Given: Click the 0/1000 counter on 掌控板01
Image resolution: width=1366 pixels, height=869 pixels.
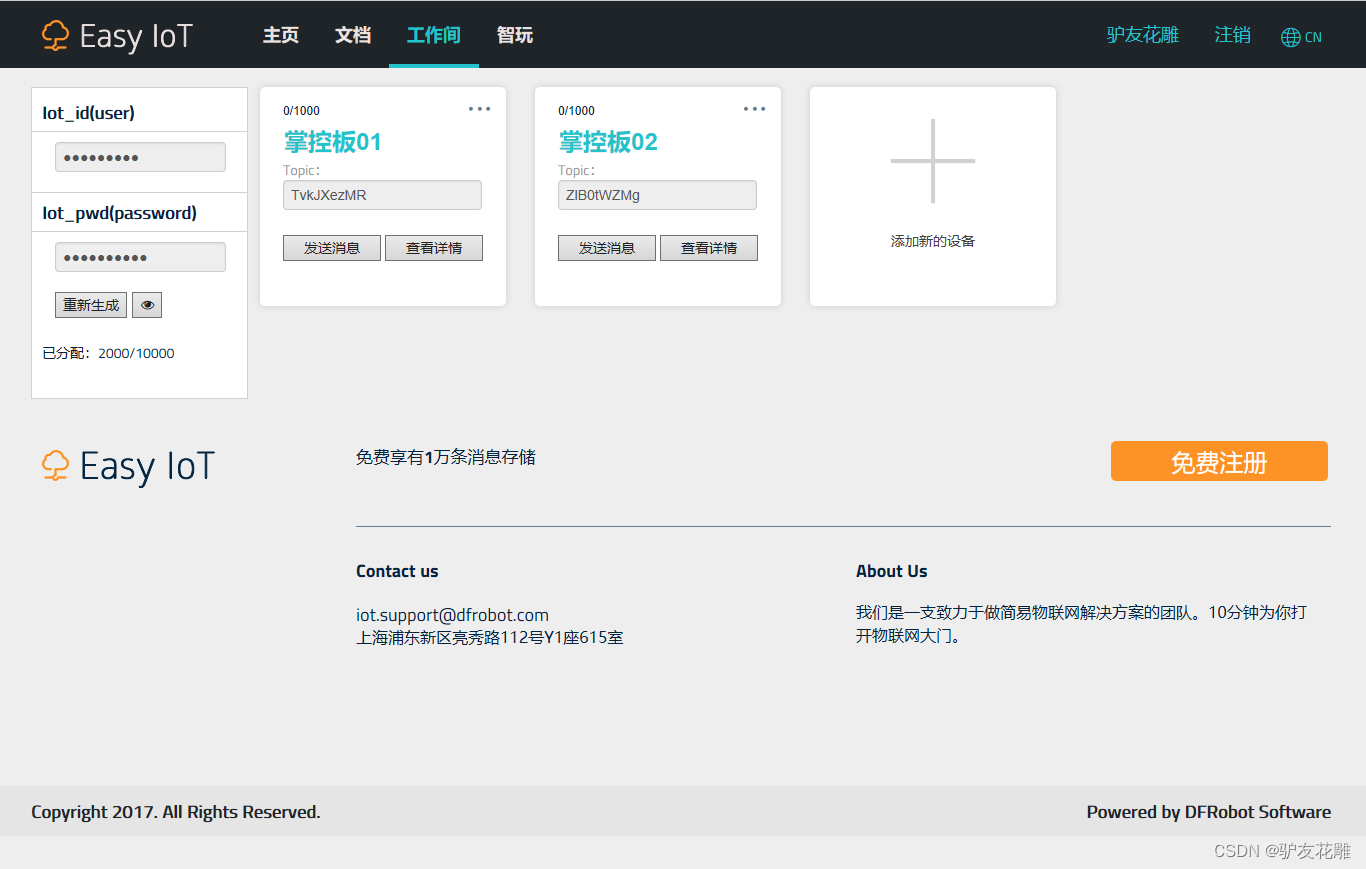Looking at the screenshot, I should [302, 111].
